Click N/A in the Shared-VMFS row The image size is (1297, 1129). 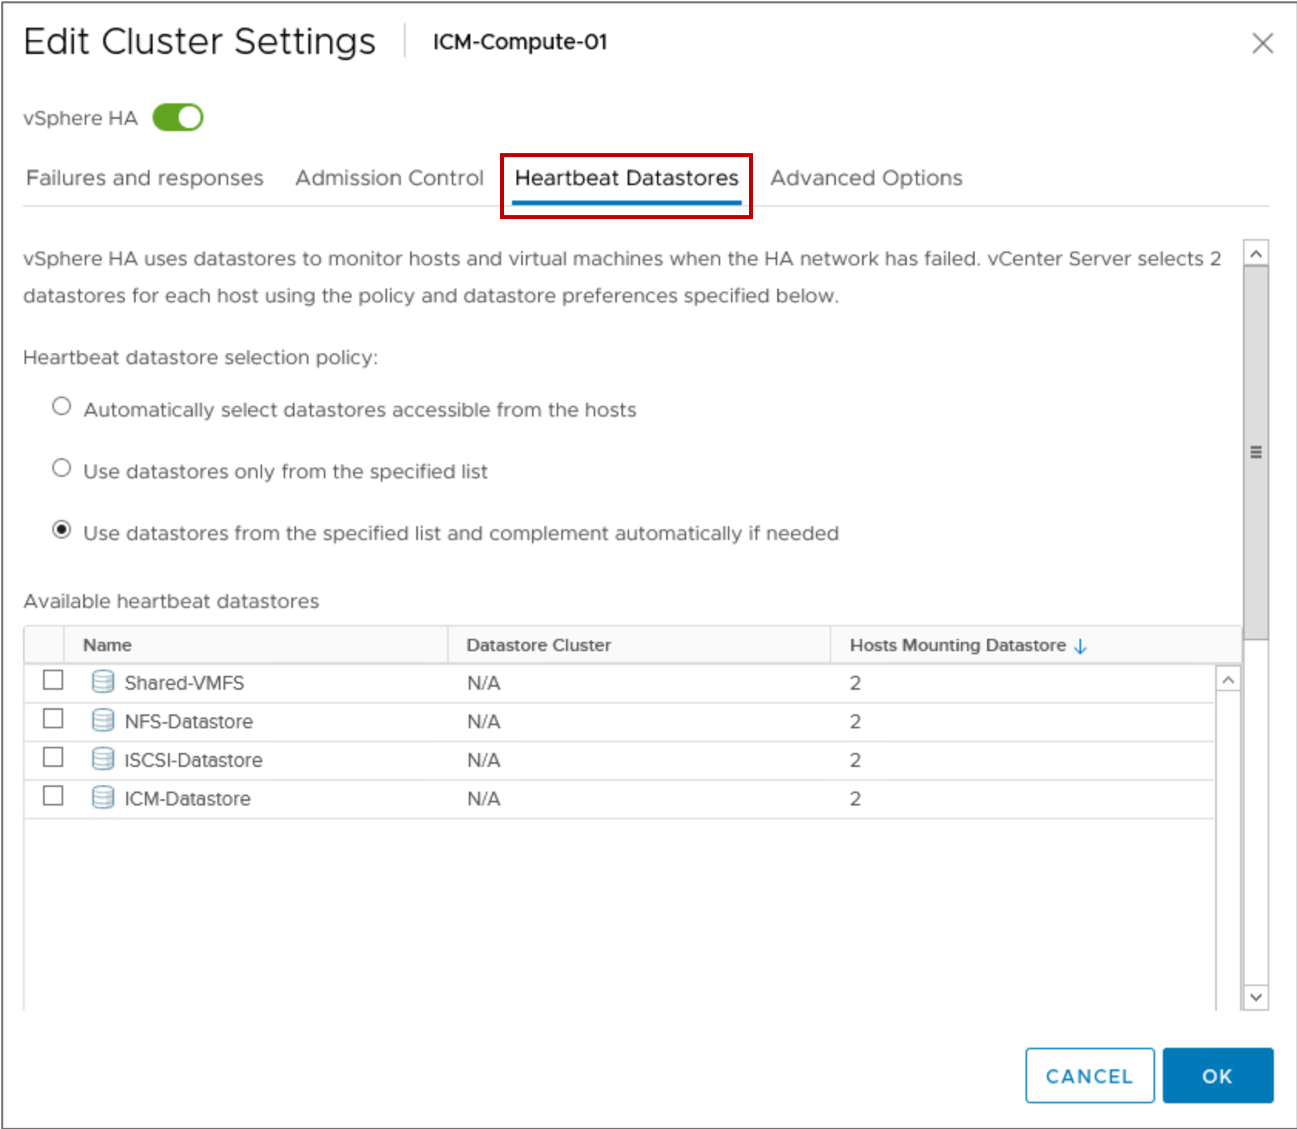[x=484, y=683]
